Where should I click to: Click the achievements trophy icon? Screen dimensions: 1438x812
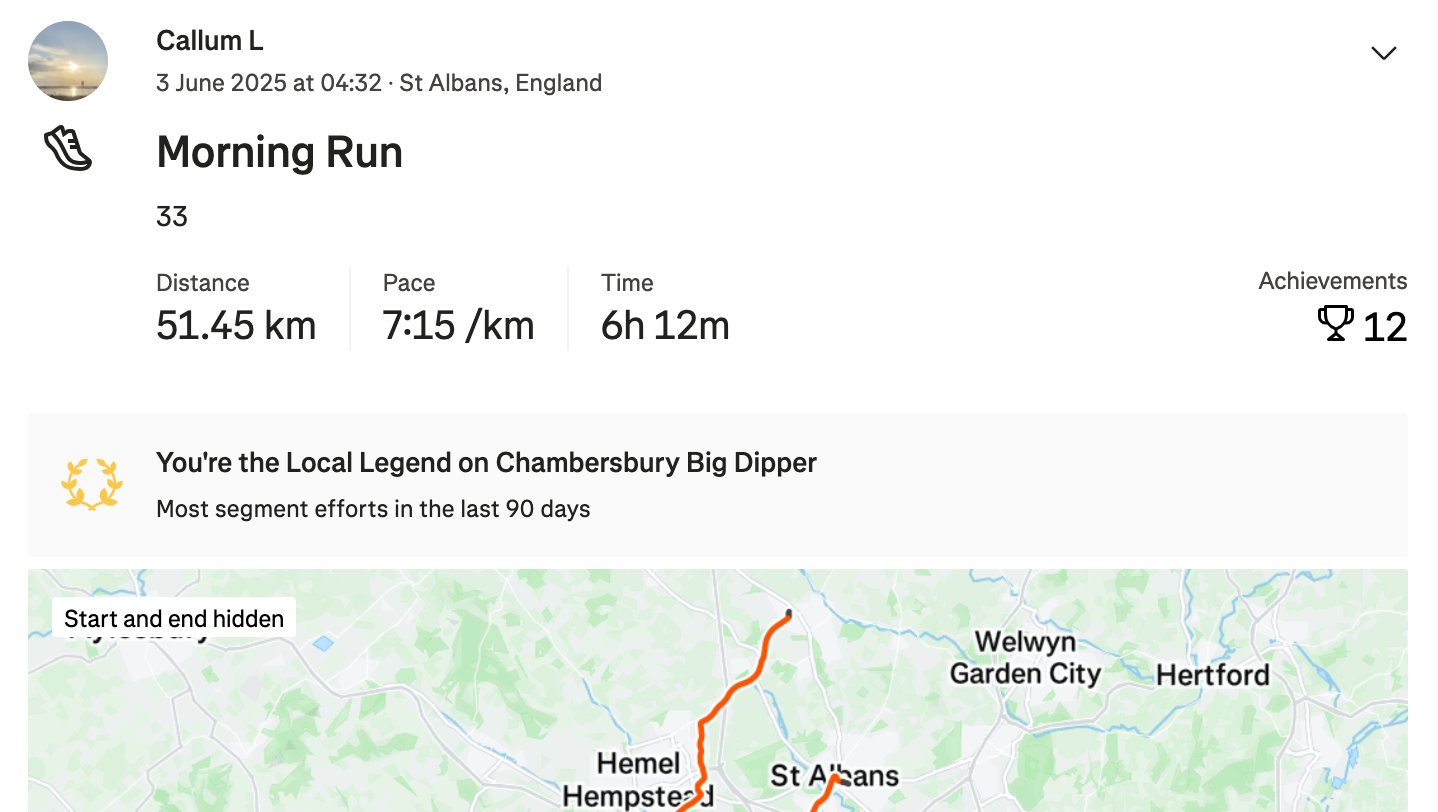[x=1335, y=324]
